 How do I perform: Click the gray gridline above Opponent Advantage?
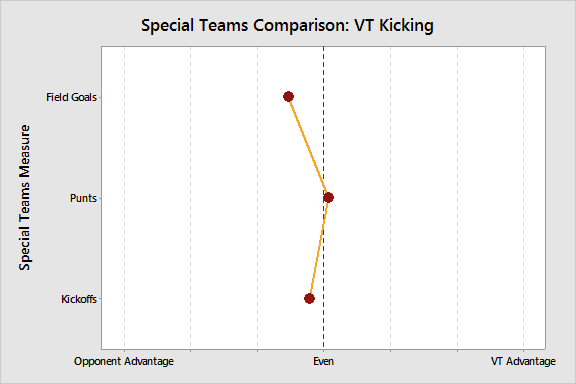(125, 198)
